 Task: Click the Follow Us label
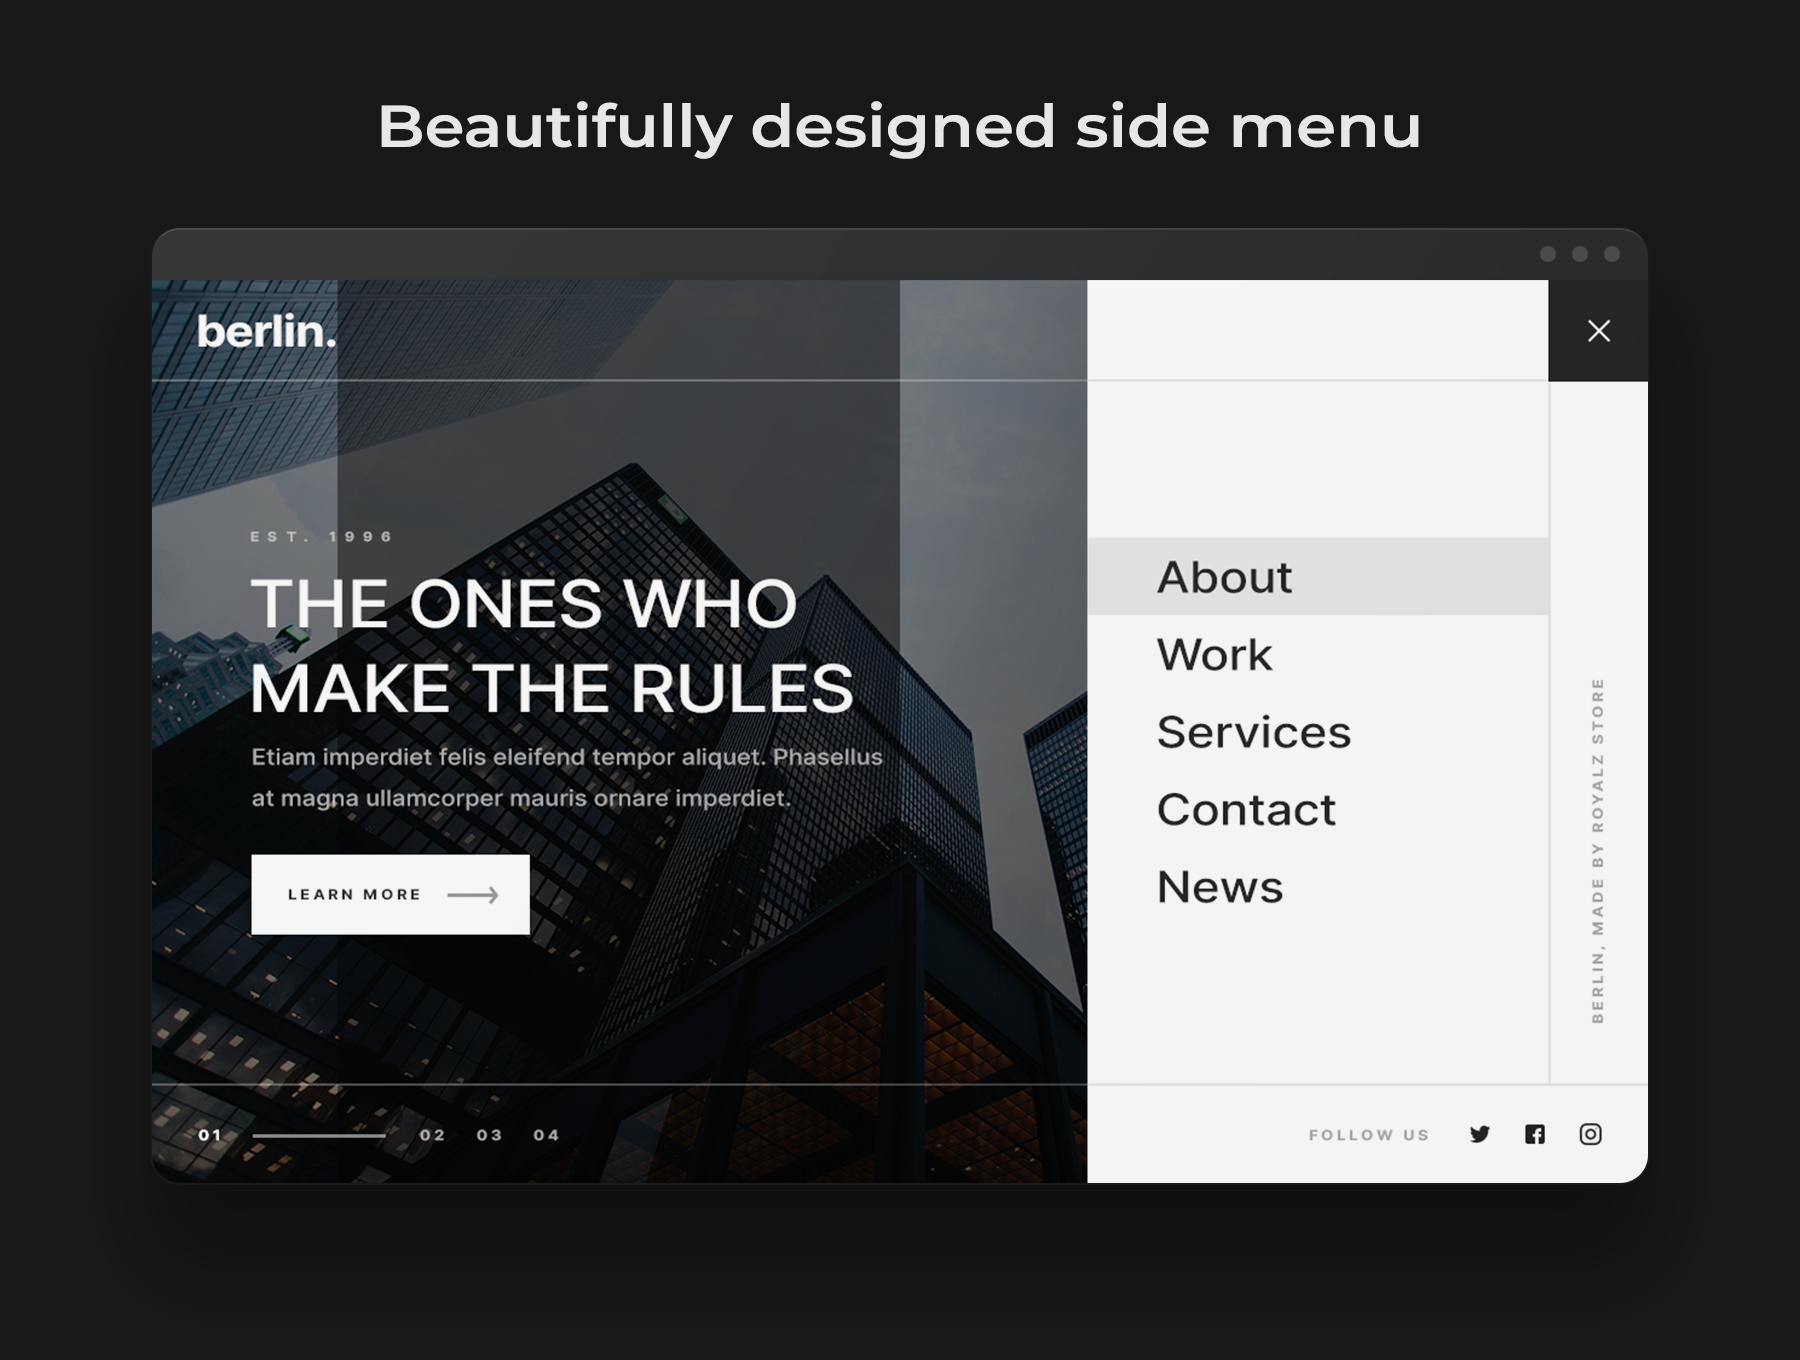click(x=1369, y=1135)
